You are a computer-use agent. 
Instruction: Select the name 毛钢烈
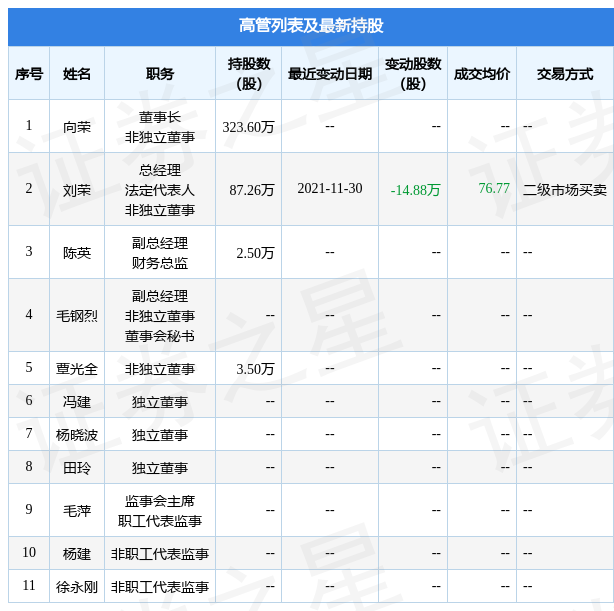[77, 316]
